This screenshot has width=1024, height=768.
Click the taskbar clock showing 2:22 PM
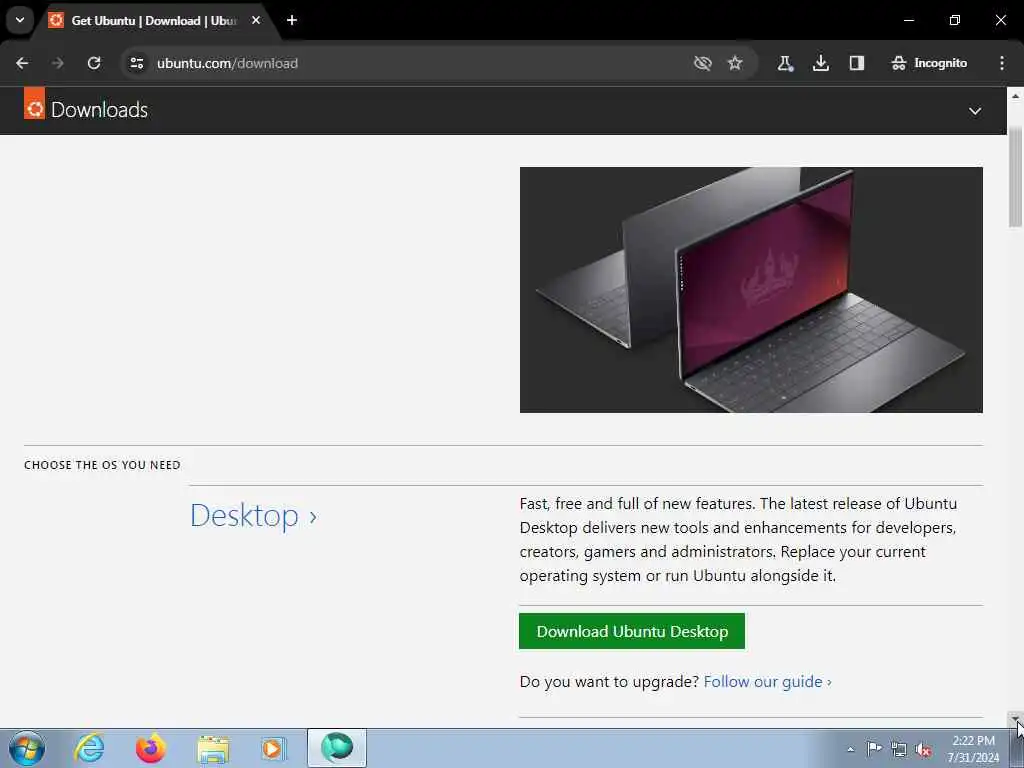(973, 749)
